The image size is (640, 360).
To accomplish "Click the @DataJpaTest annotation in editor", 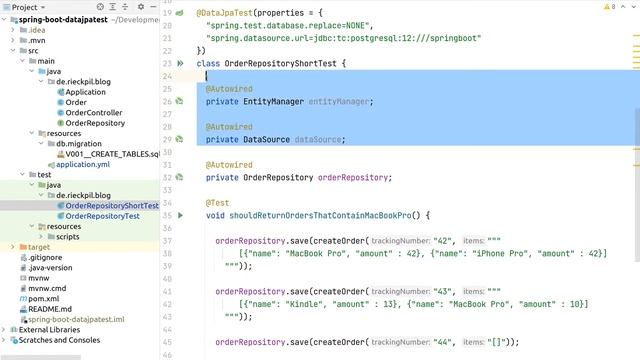I will pos(224,13).
